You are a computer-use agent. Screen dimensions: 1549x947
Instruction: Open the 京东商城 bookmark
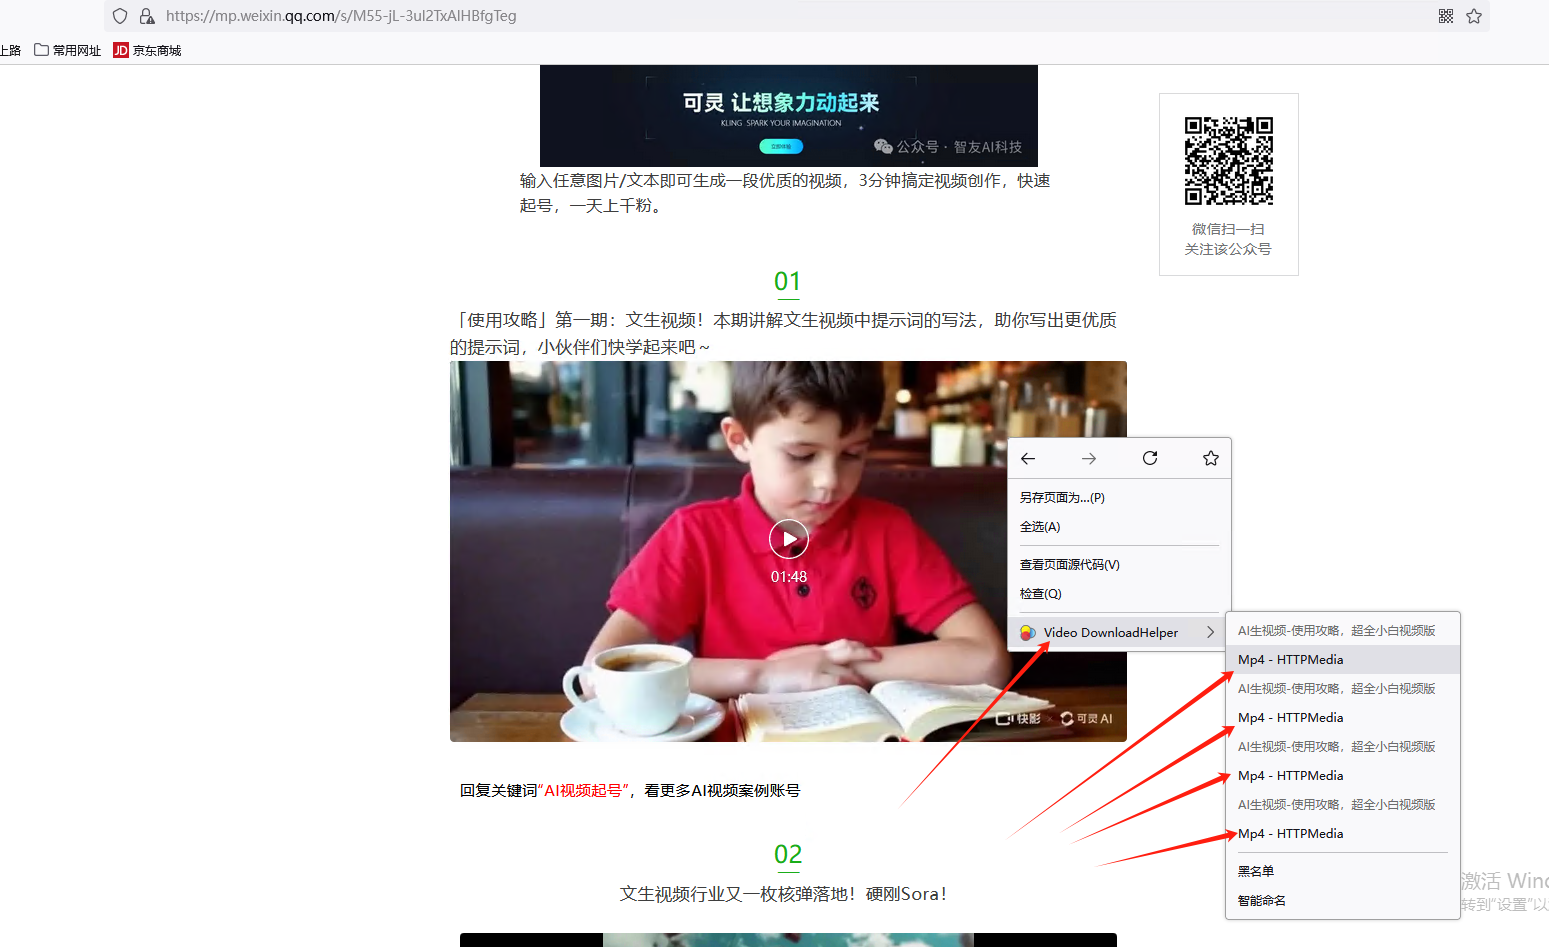147,50
